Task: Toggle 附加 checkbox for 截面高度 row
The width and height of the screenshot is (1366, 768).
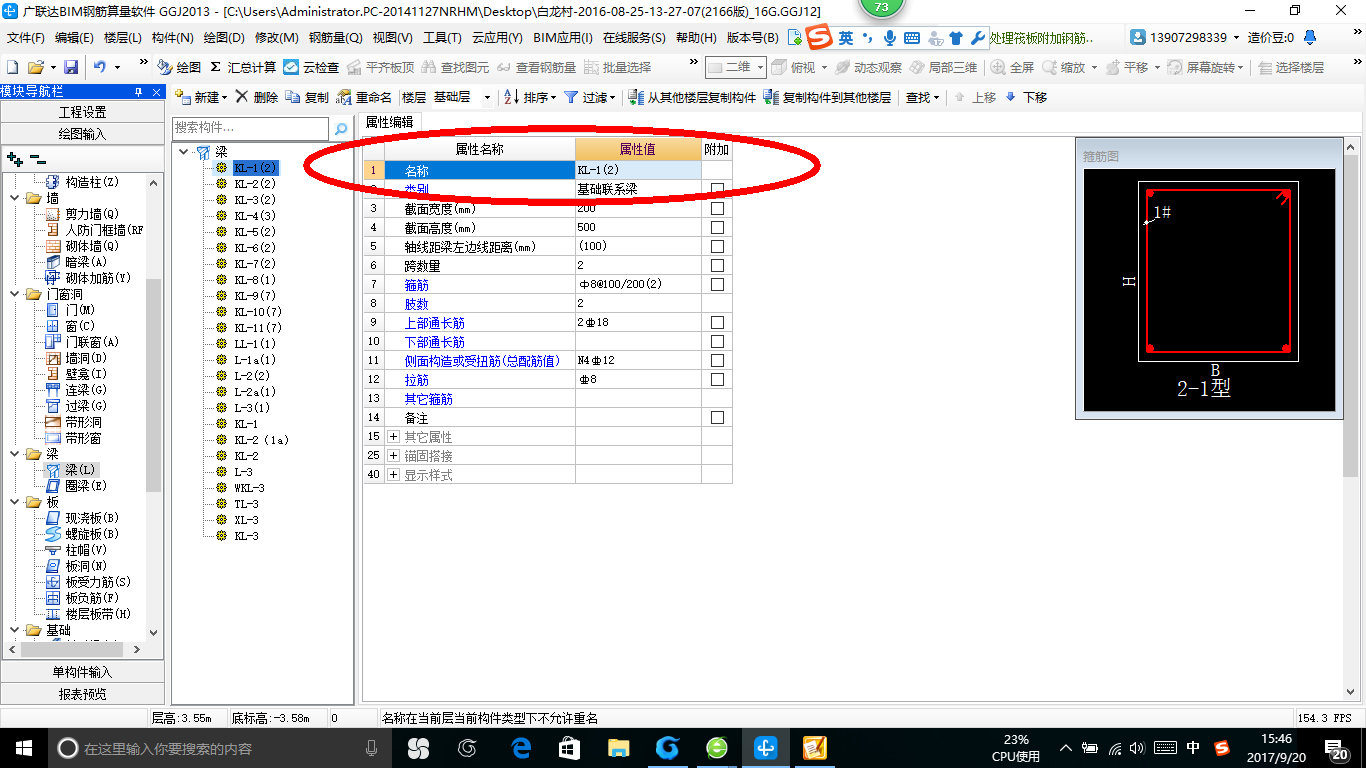Action: (x=717, y=227)
